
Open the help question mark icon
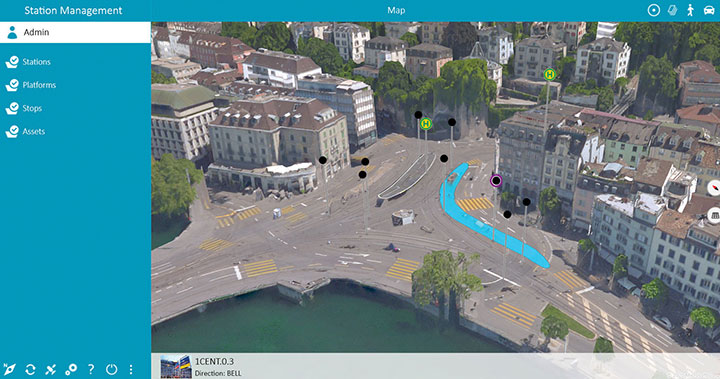coord(91,369)
